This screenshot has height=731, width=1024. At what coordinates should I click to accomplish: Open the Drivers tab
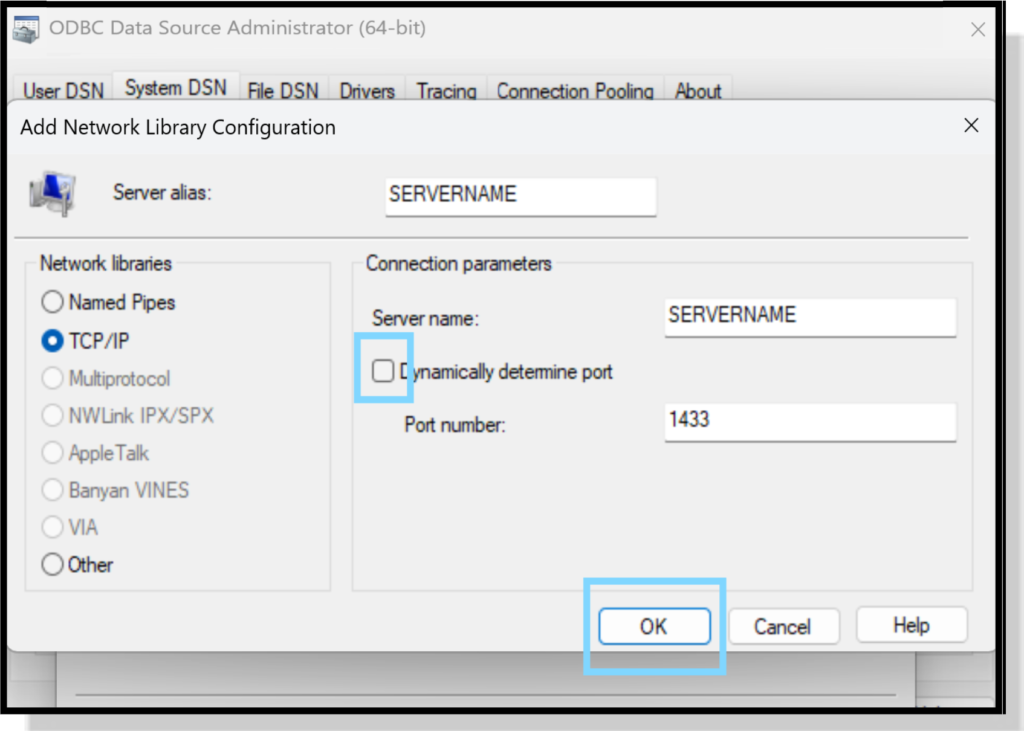coord(367,91)
